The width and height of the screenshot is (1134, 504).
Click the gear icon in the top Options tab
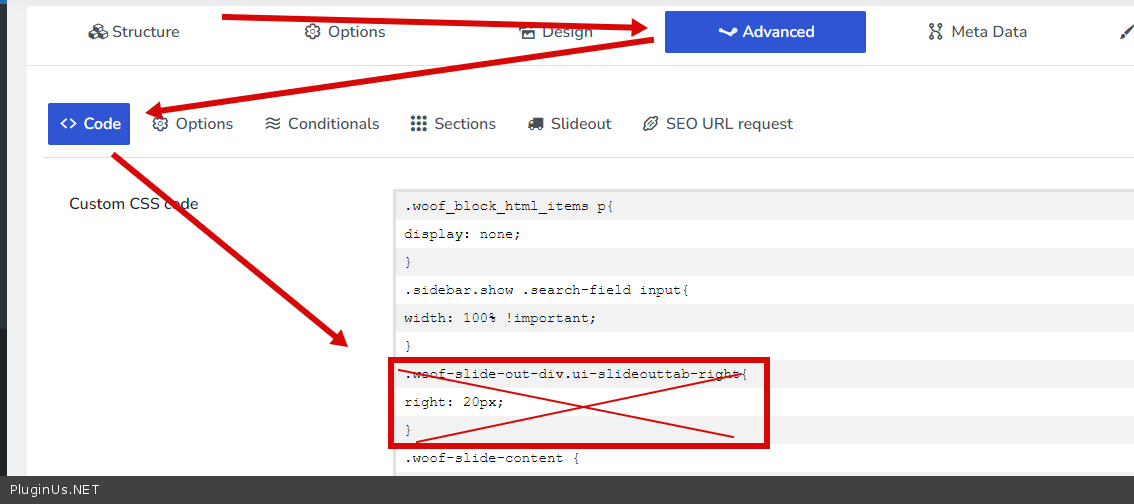(312, 32)
